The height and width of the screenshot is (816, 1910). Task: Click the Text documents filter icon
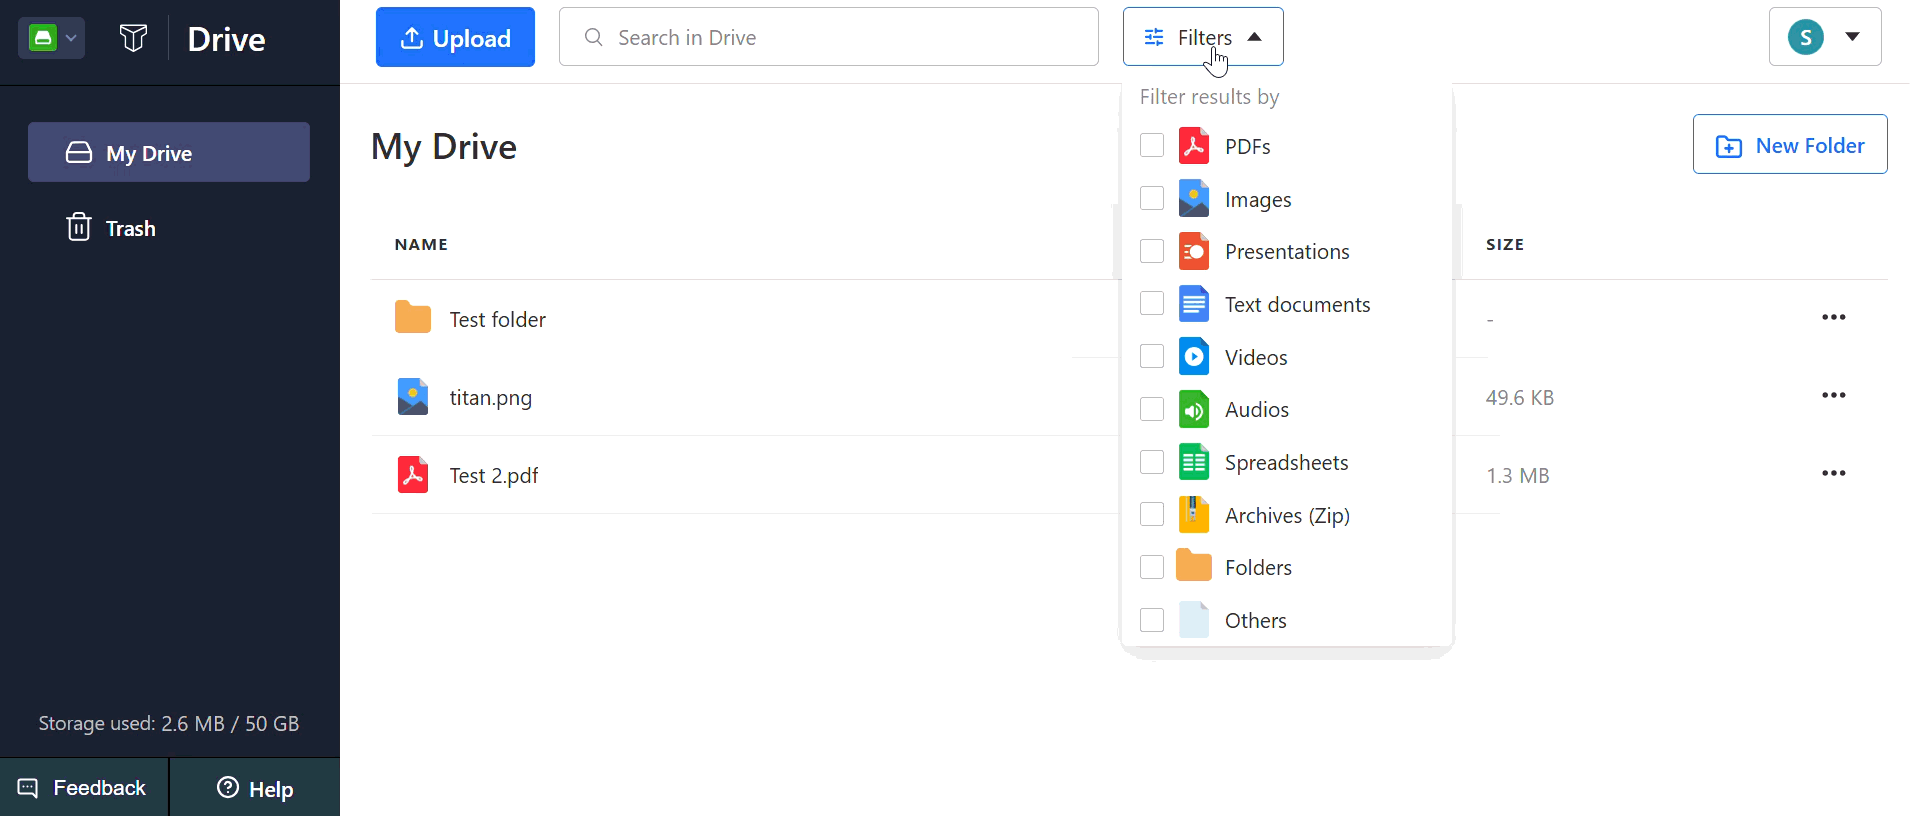point(1194,304)
